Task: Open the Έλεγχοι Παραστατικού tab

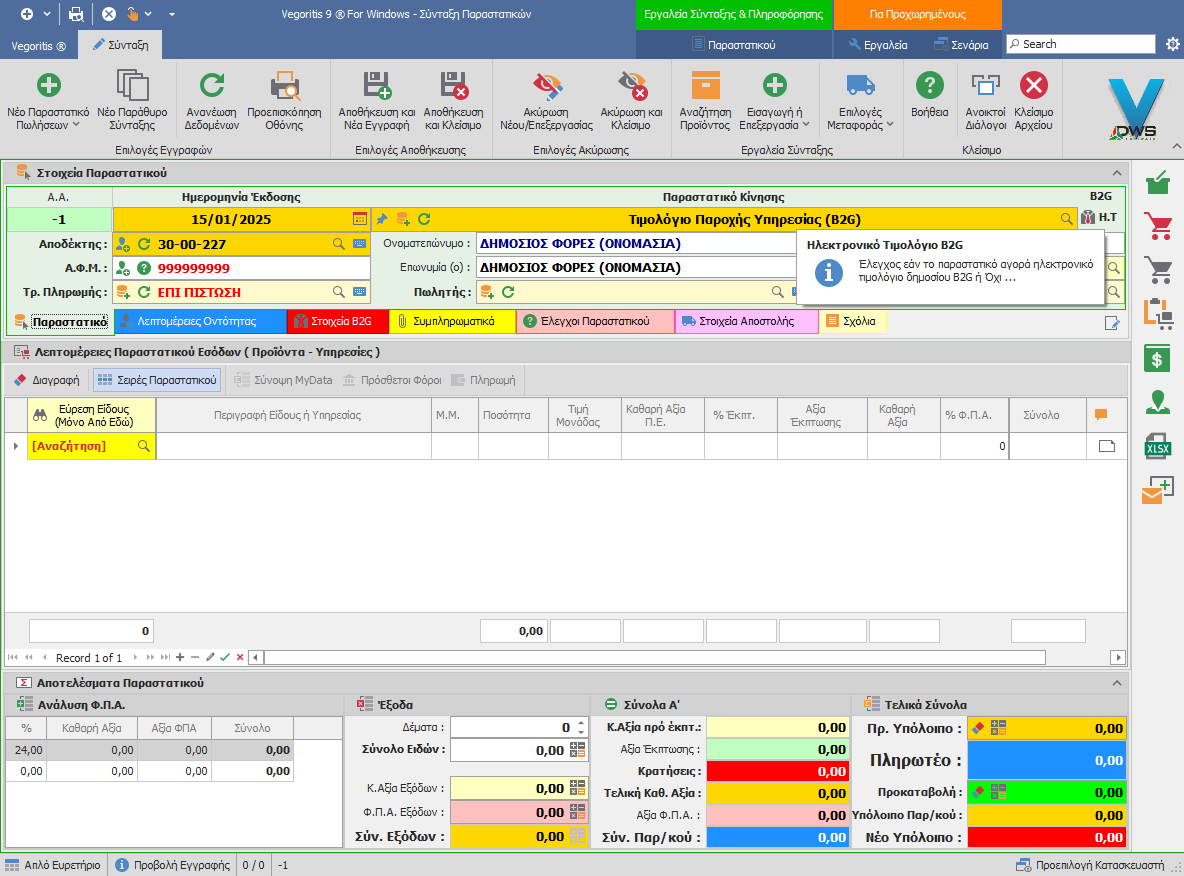Action: (x=596, y=321)
